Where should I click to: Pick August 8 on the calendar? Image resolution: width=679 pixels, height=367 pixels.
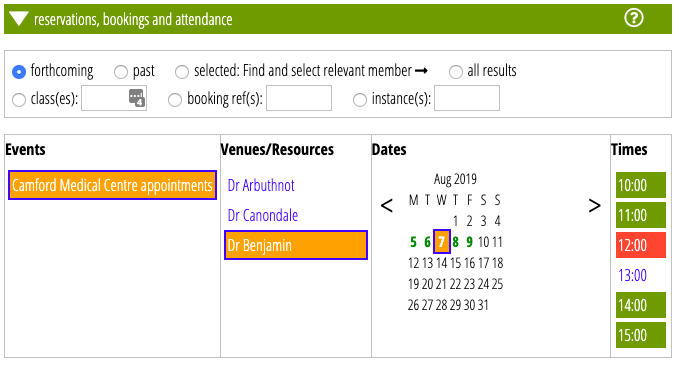(x=456, y=241)
